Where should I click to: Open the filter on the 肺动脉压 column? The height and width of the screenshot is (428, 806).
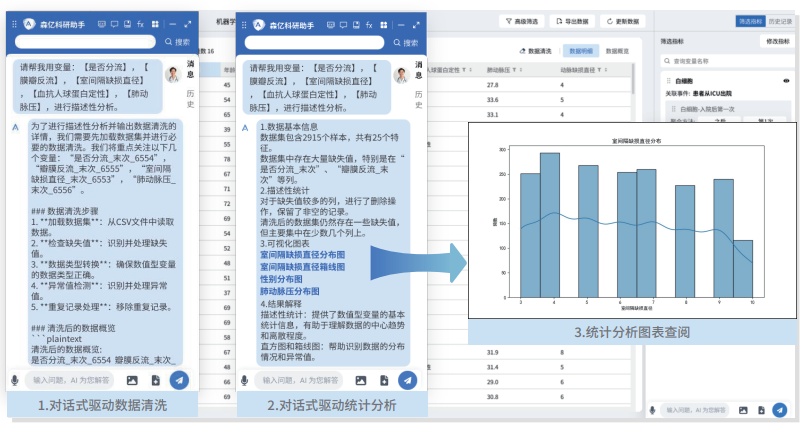[514, 69]
